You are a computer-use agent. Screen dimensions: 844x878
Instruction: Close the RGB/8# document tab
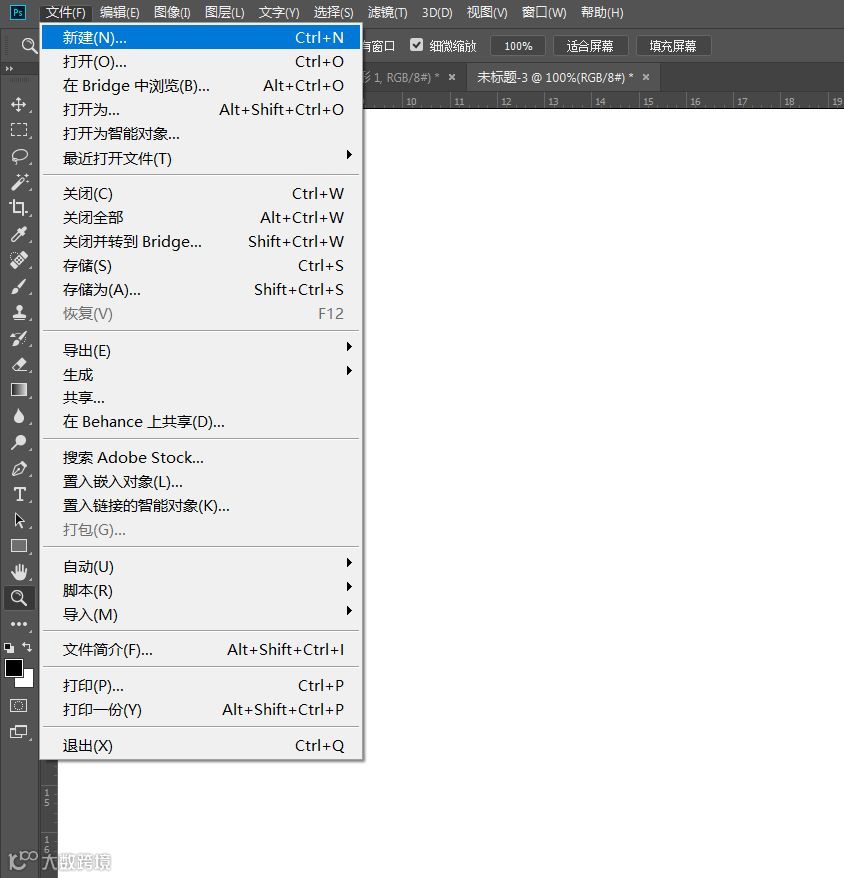452,77
